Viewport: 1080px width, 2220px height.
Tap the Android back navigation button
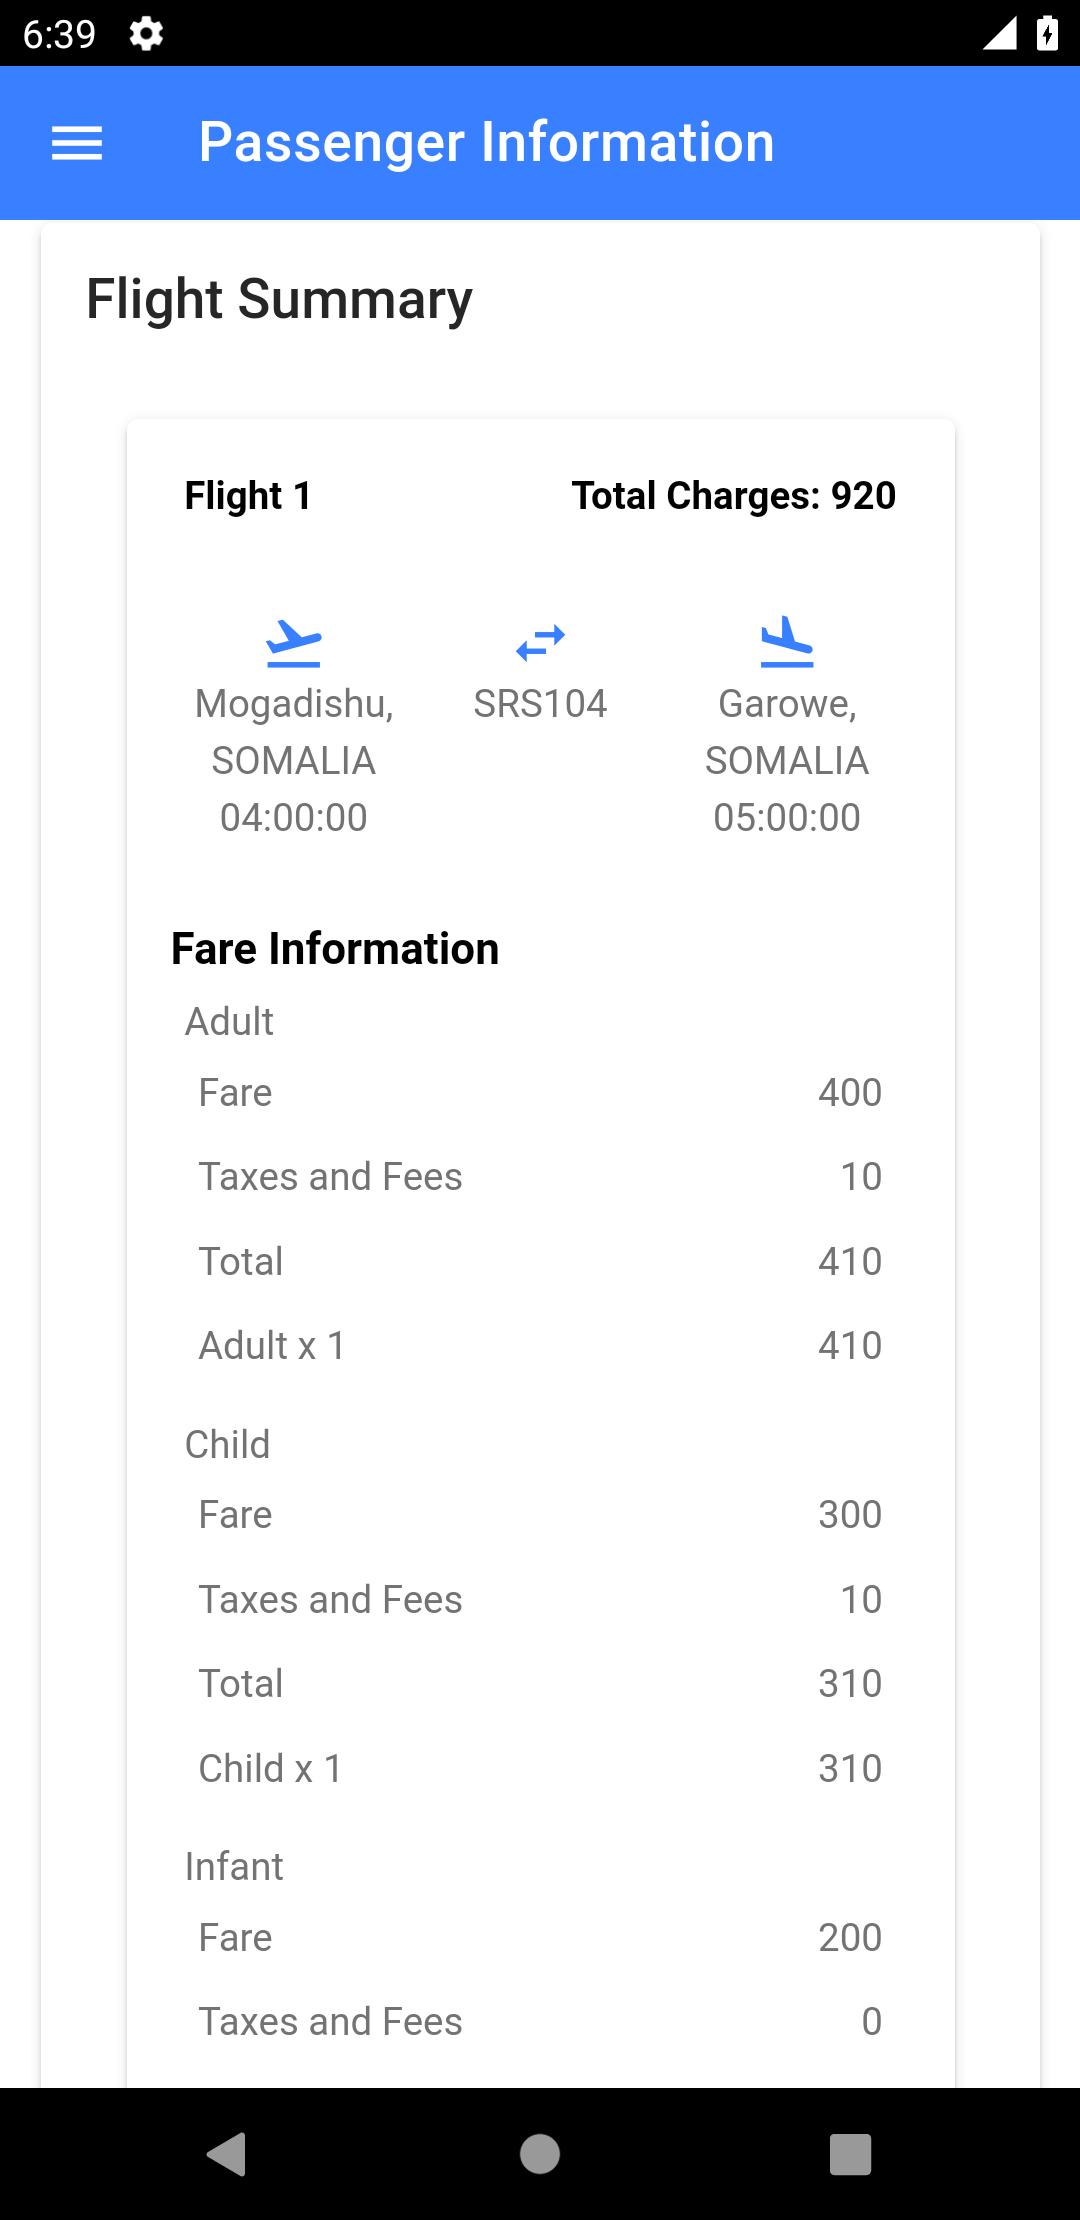point(227,2153)
